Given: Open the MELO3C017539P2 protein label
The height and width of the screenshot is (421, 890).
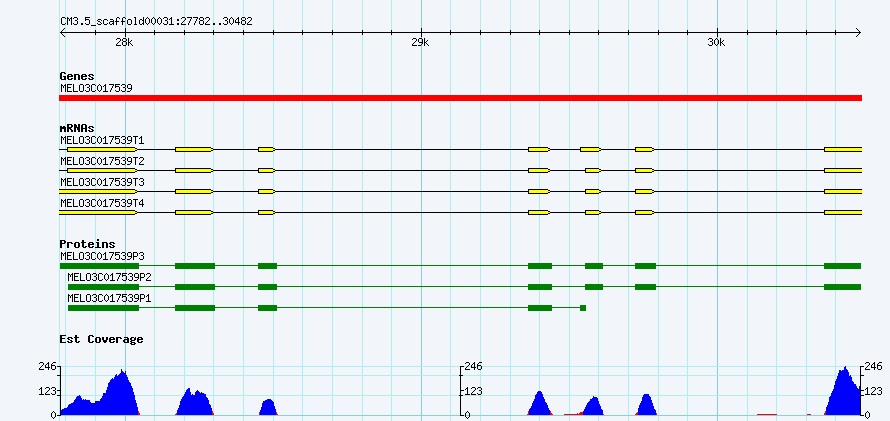Looking at the screenshot, I should tap(110, 277).
